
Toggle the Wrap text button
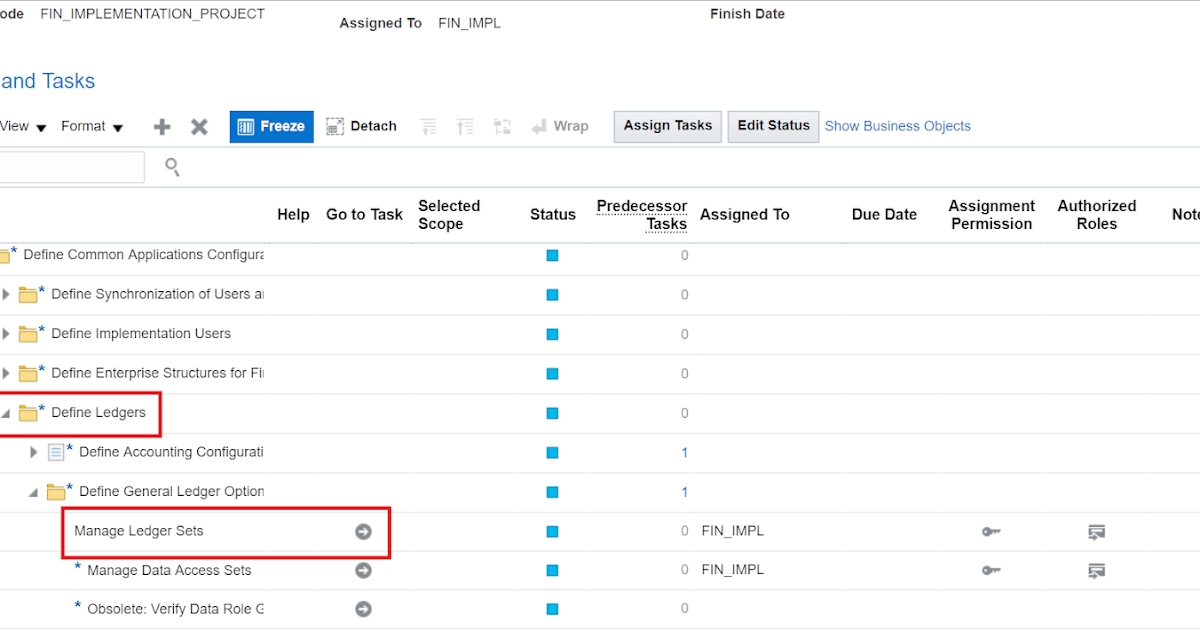559,127
